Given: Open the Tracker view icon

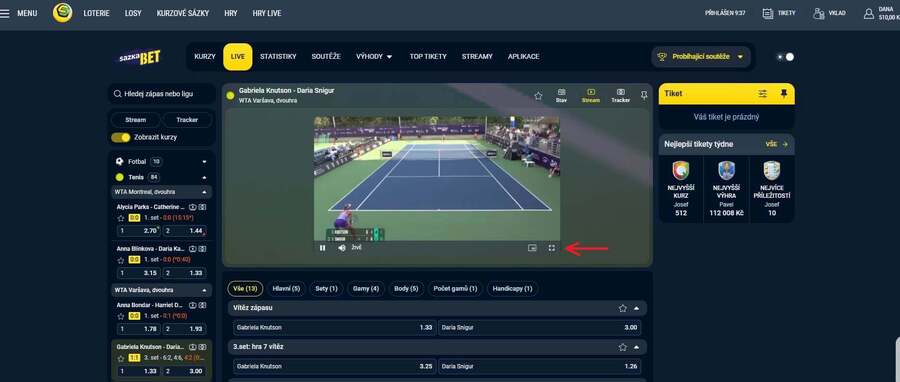Looking at the screenshot, I should click(620, 95).
